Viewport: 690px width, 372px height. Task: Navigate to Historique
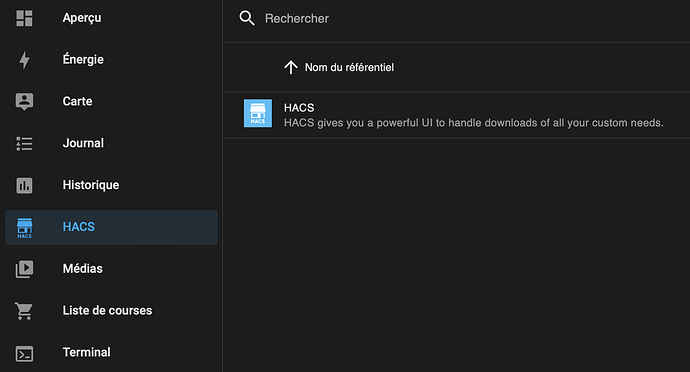tap(91, 185)
